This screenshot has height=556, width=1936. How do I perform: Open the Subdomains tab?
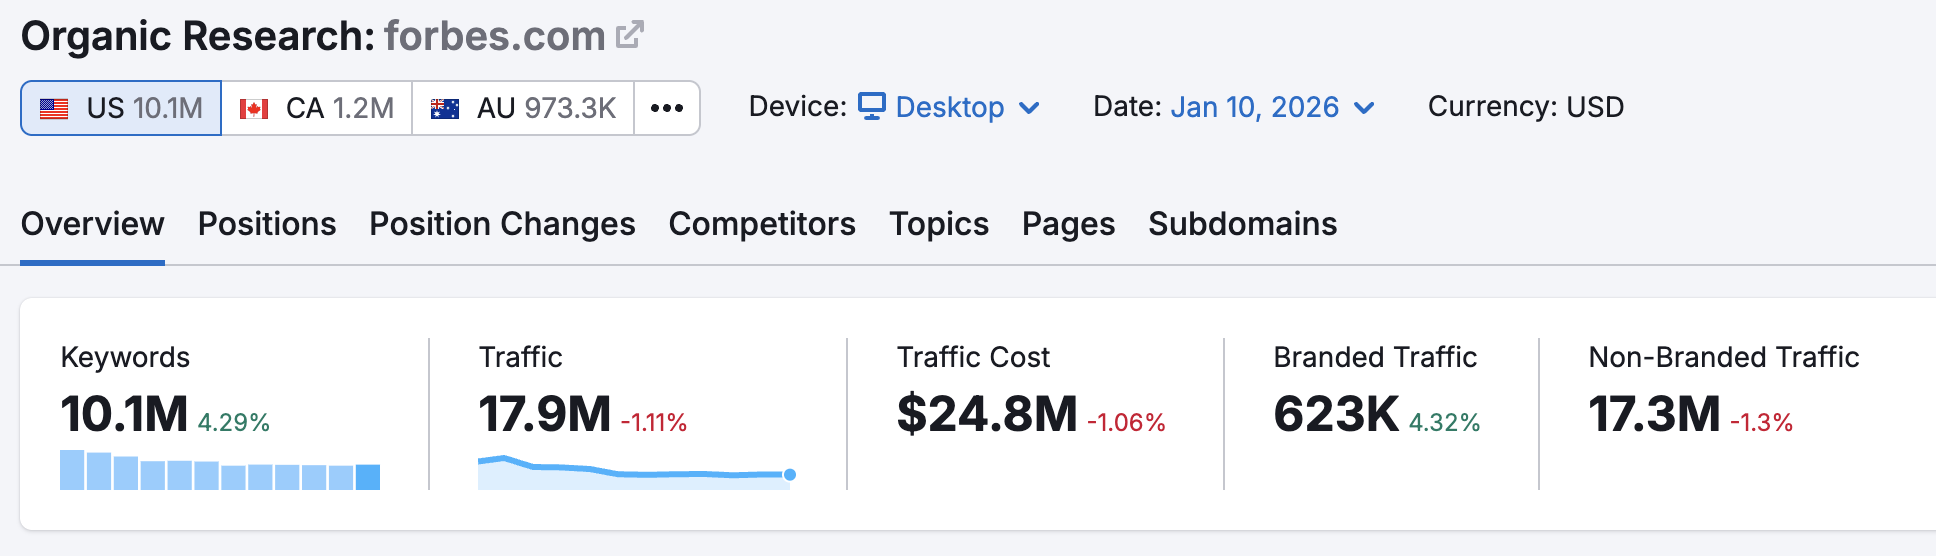[x=1242, y=224]
